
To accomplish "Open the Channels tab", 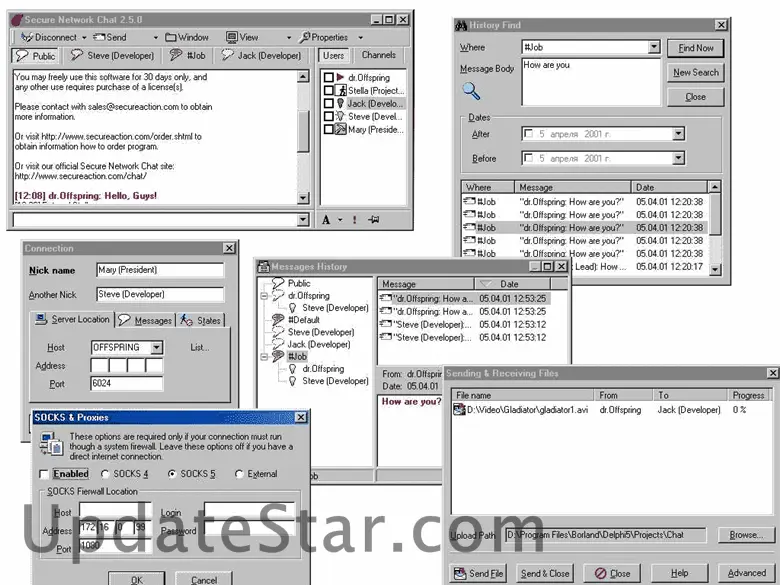I will [x=379, y=55].
